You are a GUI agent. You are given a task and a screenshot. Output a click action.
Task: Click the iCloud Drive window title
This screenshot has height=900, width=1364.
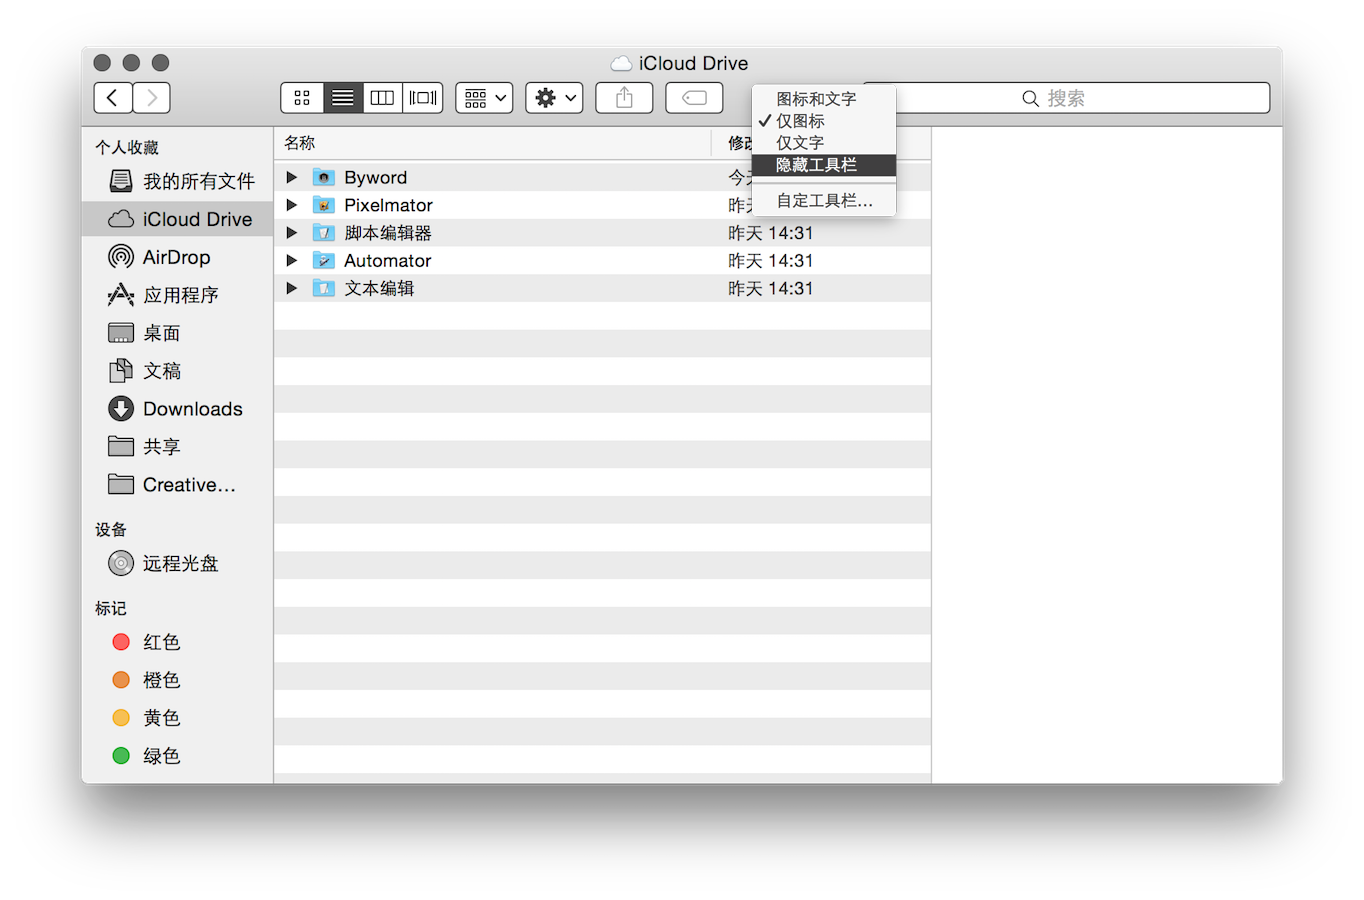(x=693, y=63)
